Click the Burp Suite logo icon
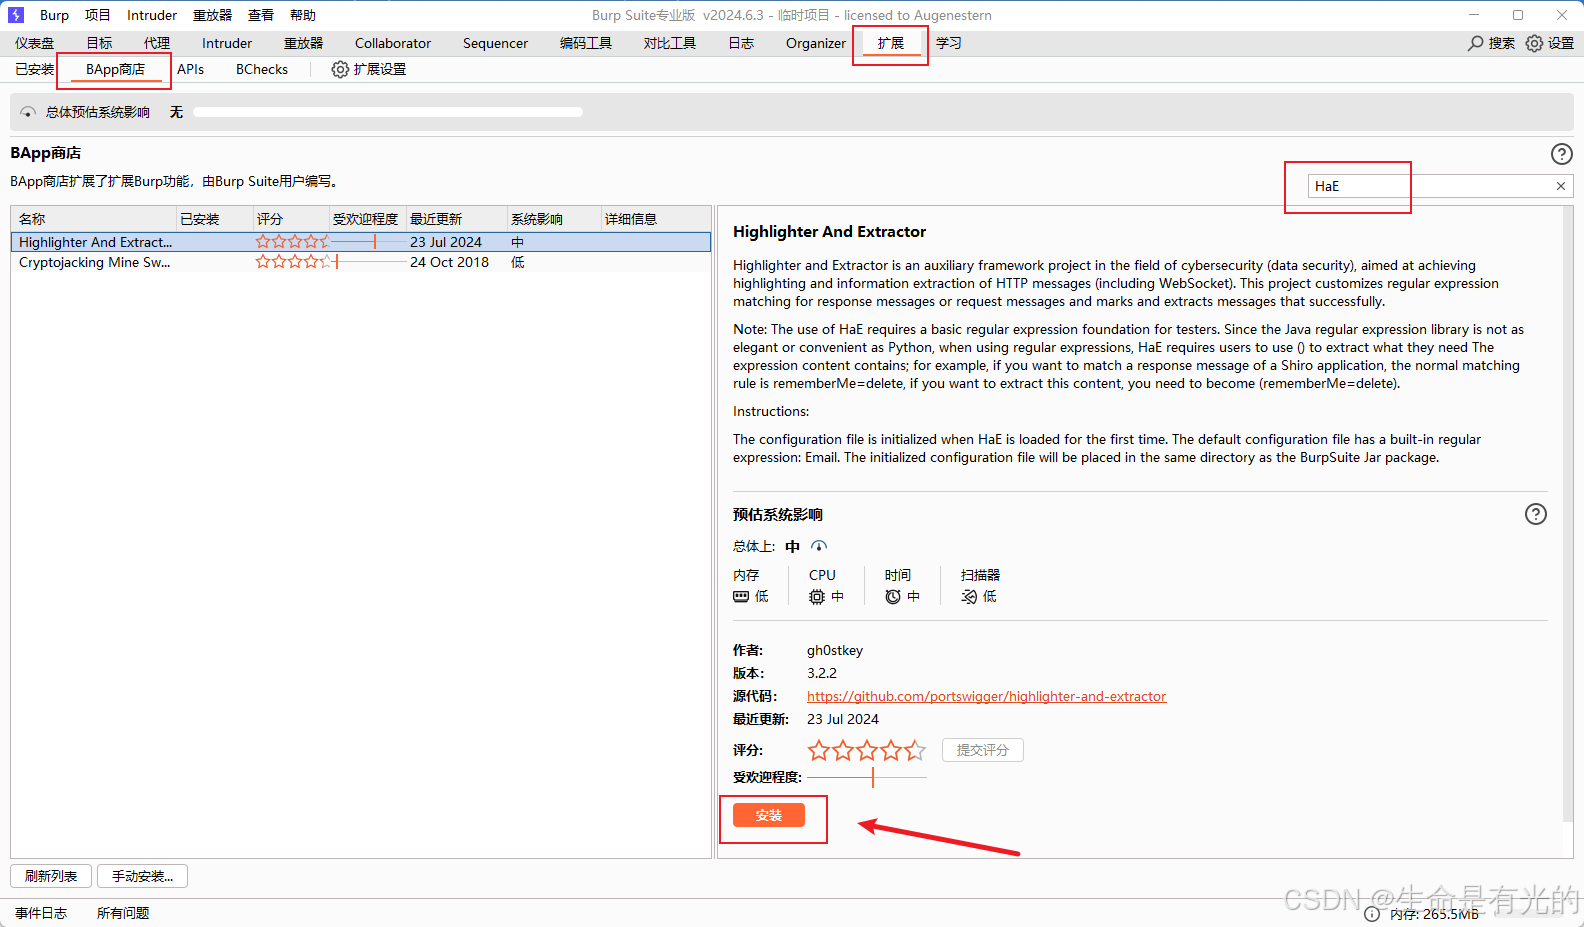Image resolution: width=1584 pixels, height=927 pixels. pyautogui.click(x=16, y=15)
